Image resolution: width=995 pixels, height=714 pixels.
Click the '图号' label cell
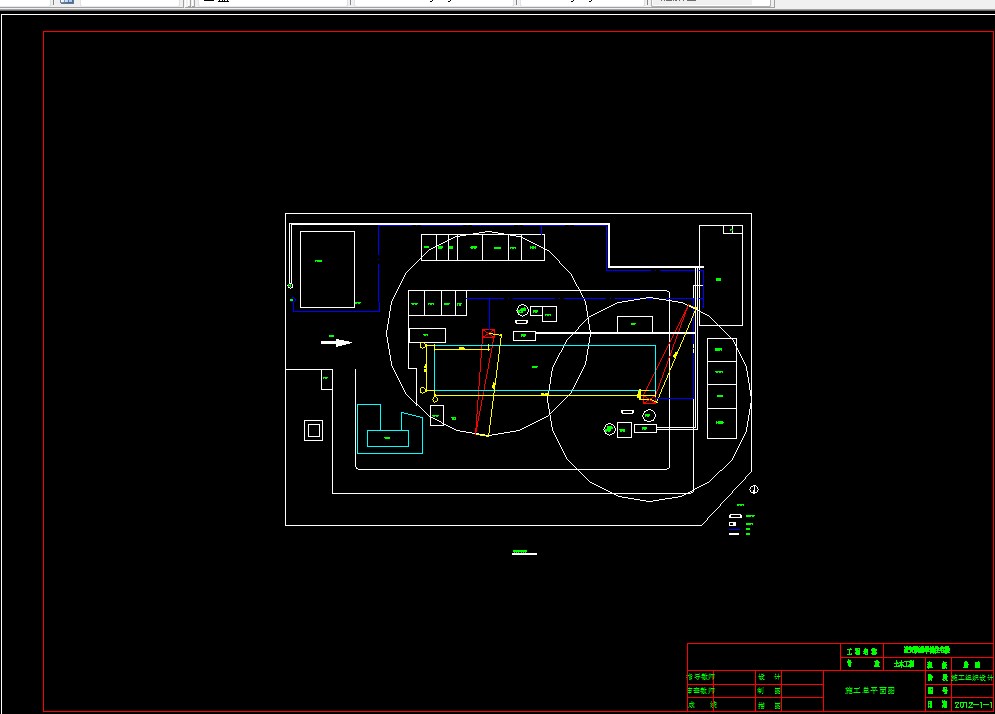[x=938, y=691]
